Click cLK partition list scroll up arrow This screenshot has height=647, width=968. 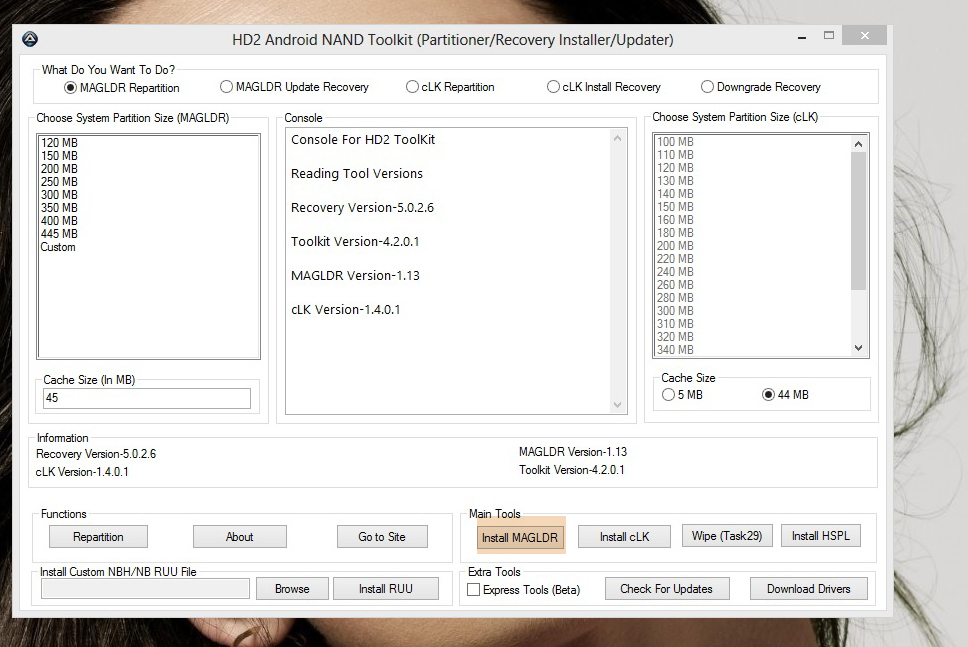click(x=858, y=144)
